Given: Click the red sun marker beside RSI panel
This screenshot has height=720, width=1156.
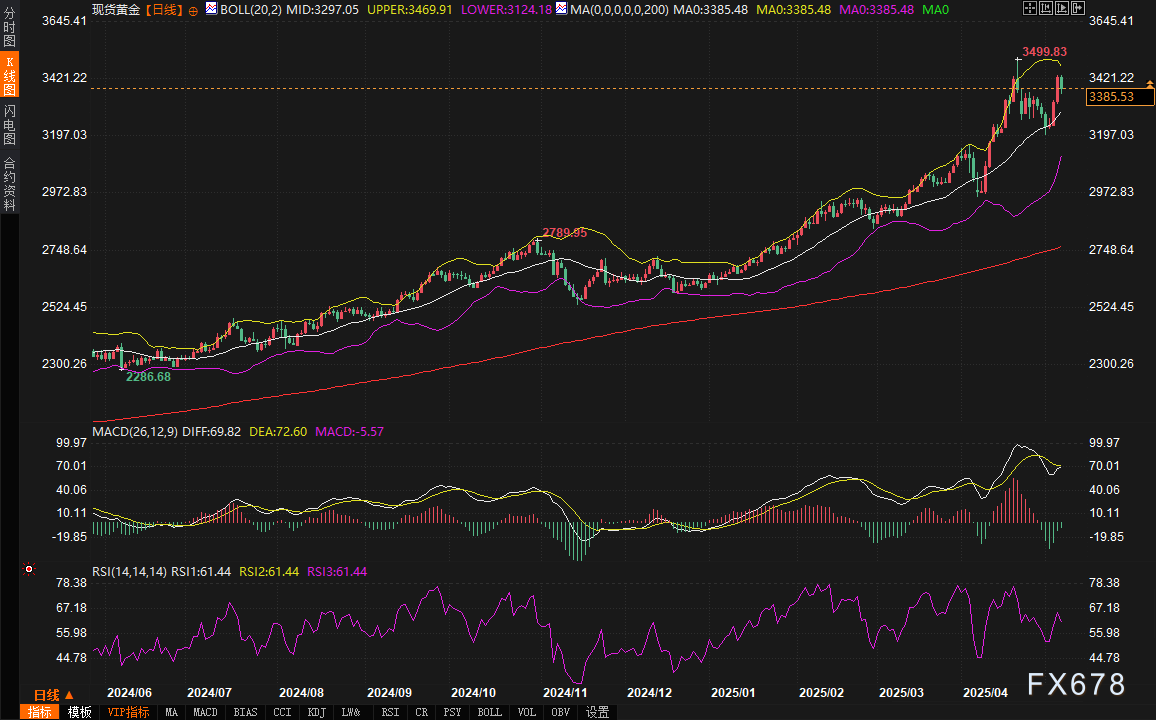Looking at the screenshot, I should click(x=29, y=570).
